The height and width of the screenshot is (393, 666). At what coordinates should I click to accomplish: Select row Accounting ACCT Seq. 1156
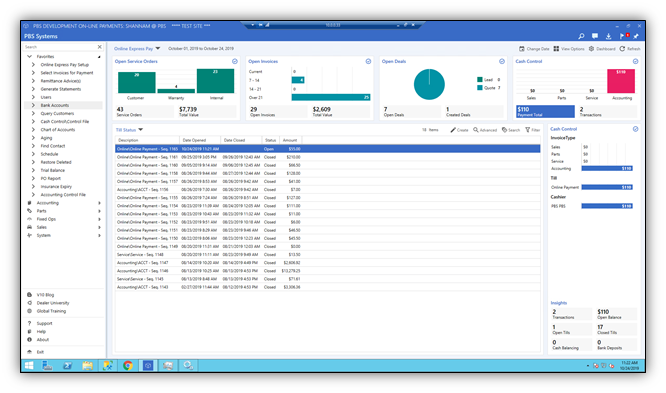point(327,189)
